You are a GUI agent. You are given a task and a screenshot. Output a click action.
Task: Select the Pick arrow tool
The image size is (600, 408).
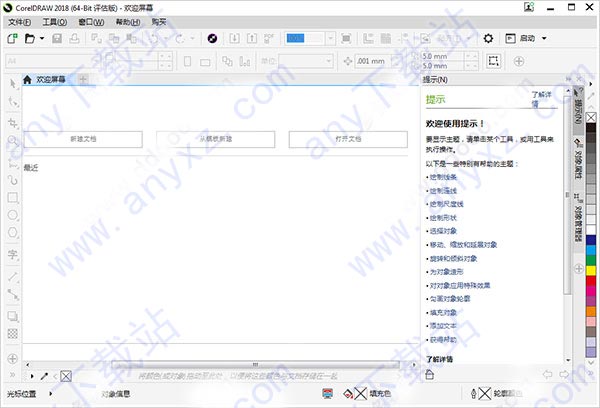click(13, 84)
